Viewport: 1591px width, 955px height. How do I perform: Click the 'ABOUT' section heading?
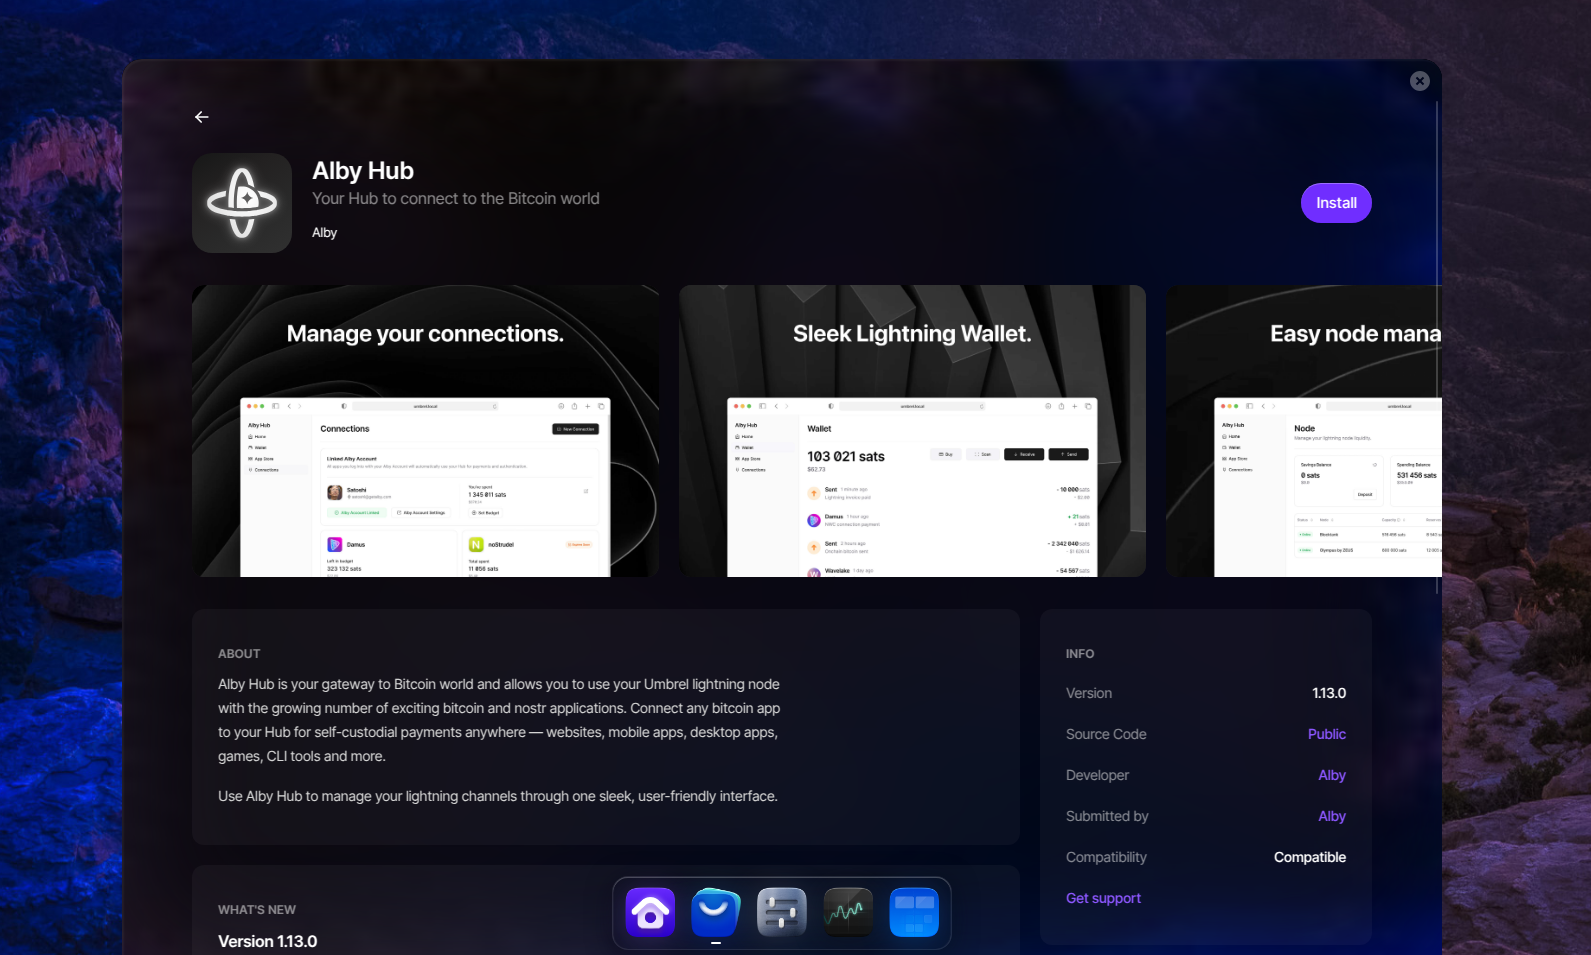click(239, 653)
